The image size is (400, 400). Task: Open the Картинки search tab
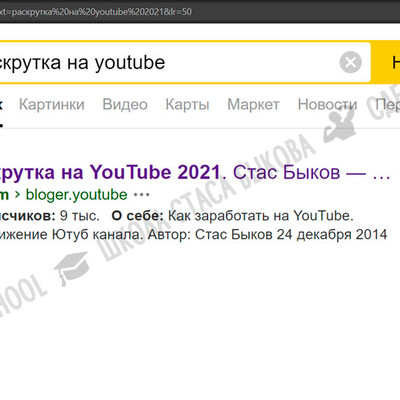tap(52, 104)
